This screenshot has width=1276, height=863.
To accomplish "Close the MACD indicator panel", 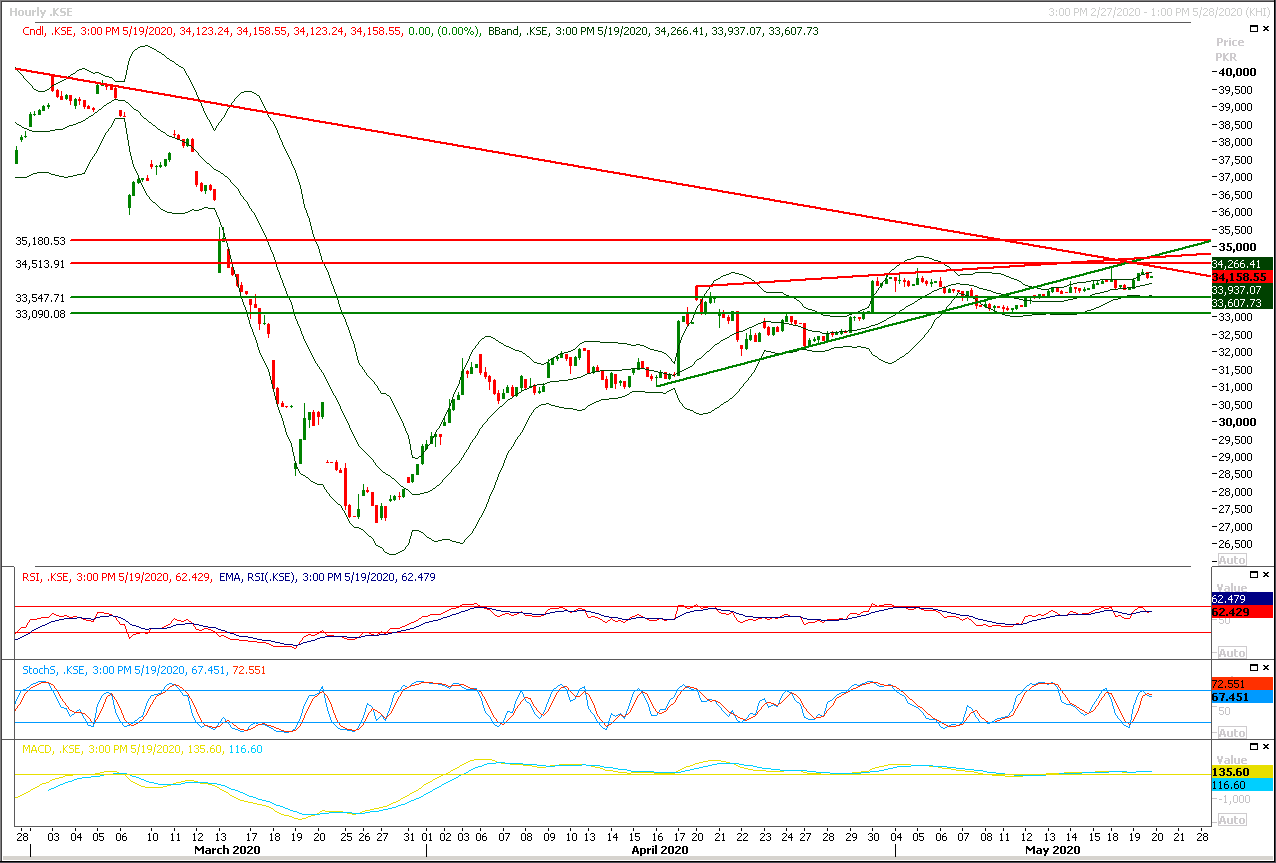I will pyautogui.click(x=1267, y=746).
